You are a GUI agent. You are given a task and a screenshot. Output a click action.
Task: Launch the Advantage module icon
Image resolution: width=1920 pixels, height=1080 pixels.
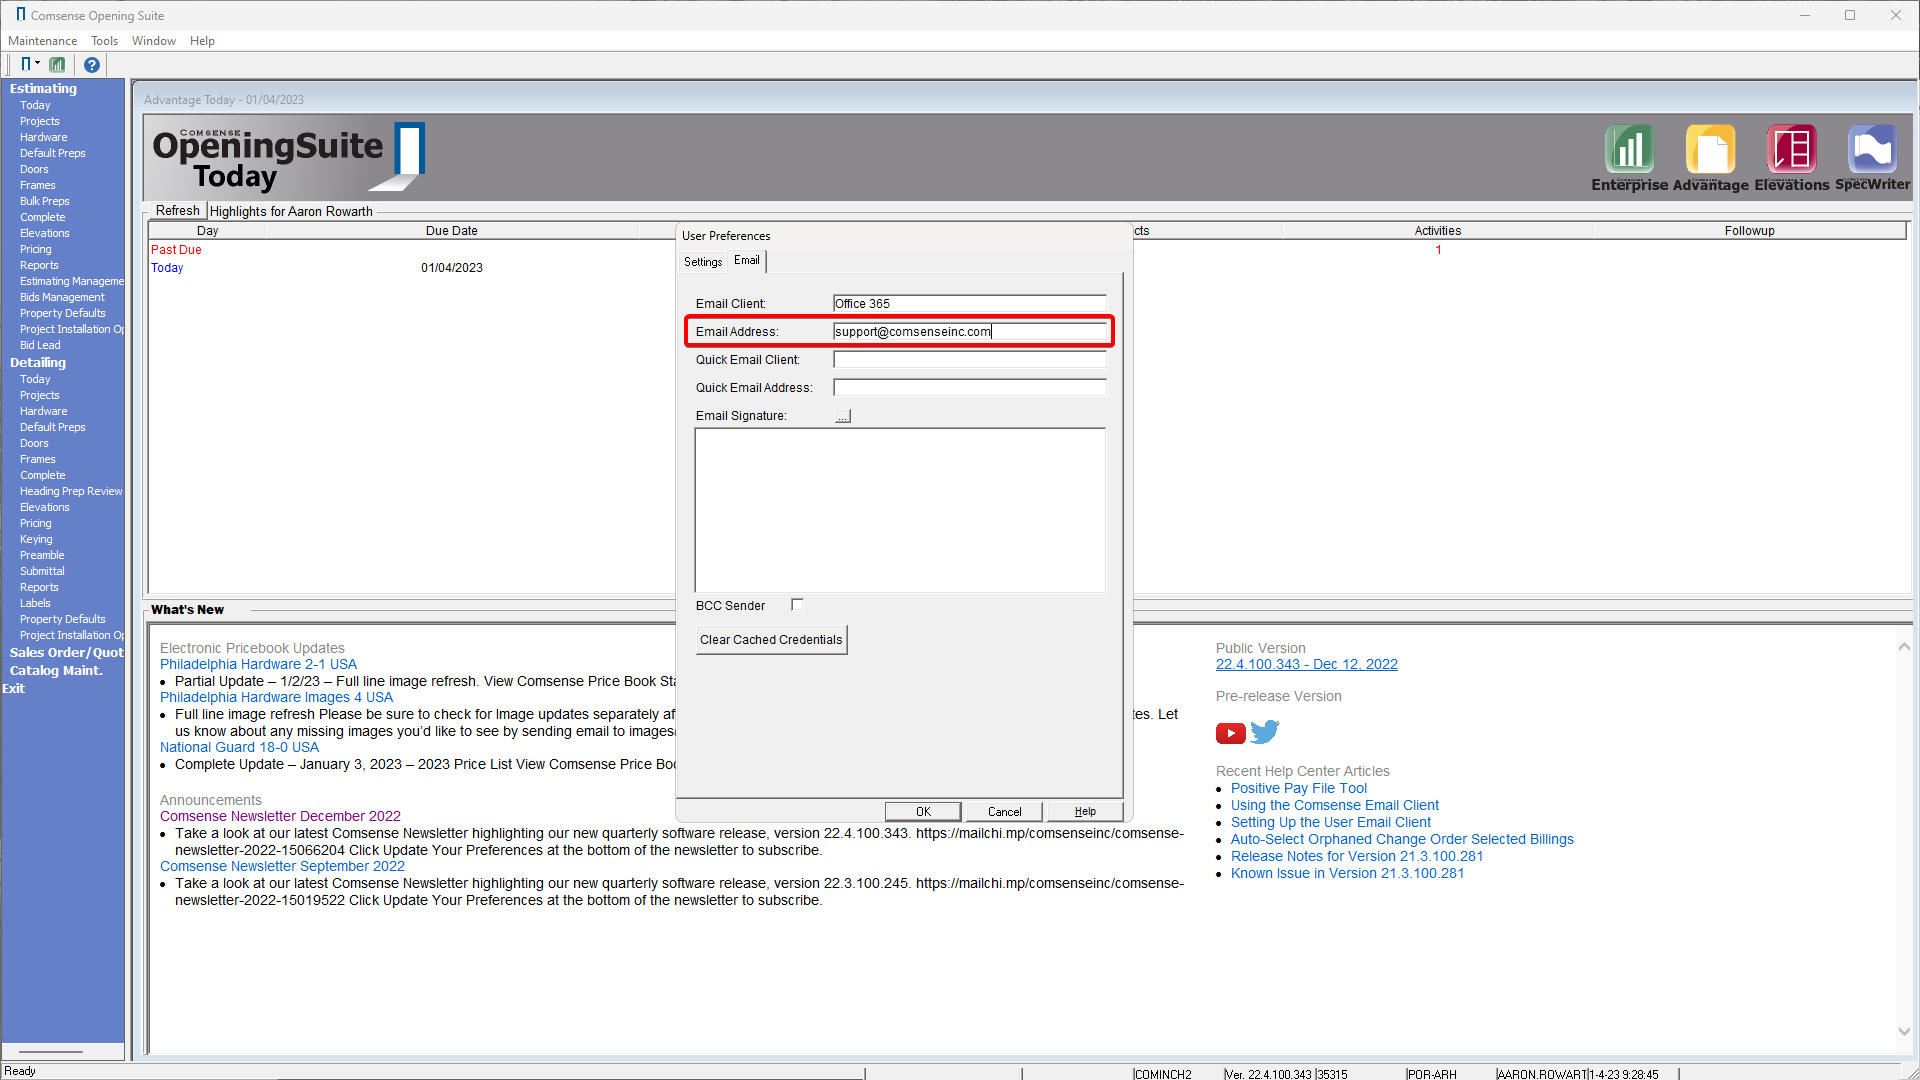(1710, 158)
